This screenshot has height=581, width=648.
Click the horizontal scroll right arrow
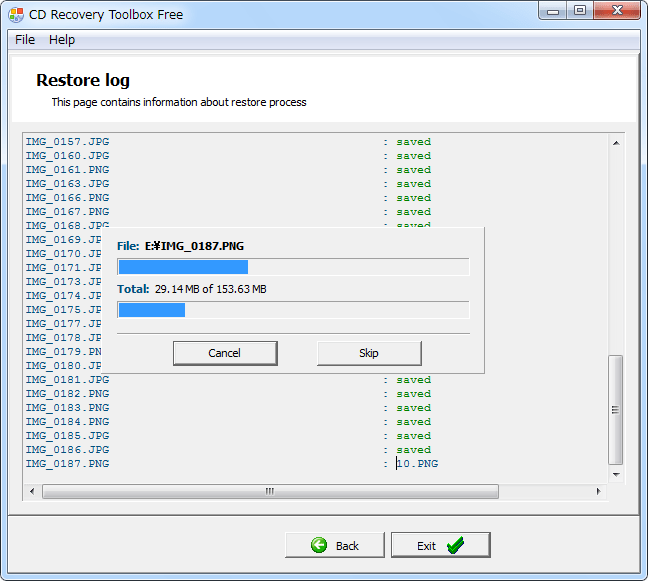tap(598, 491)
